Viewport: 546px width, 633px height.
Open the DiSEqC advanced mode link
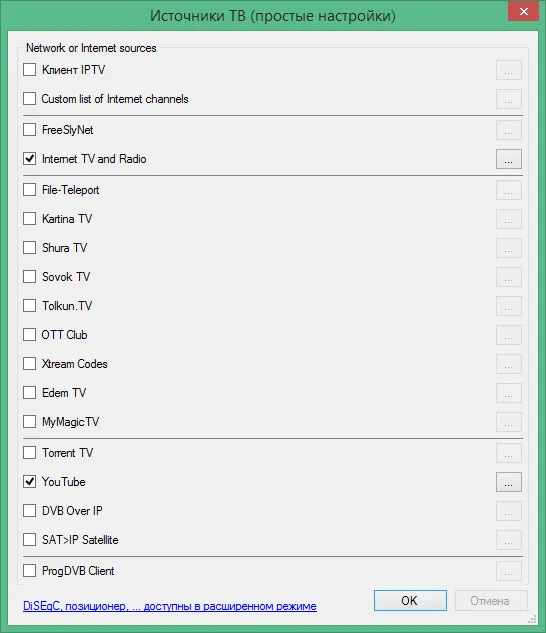[170, 606]
